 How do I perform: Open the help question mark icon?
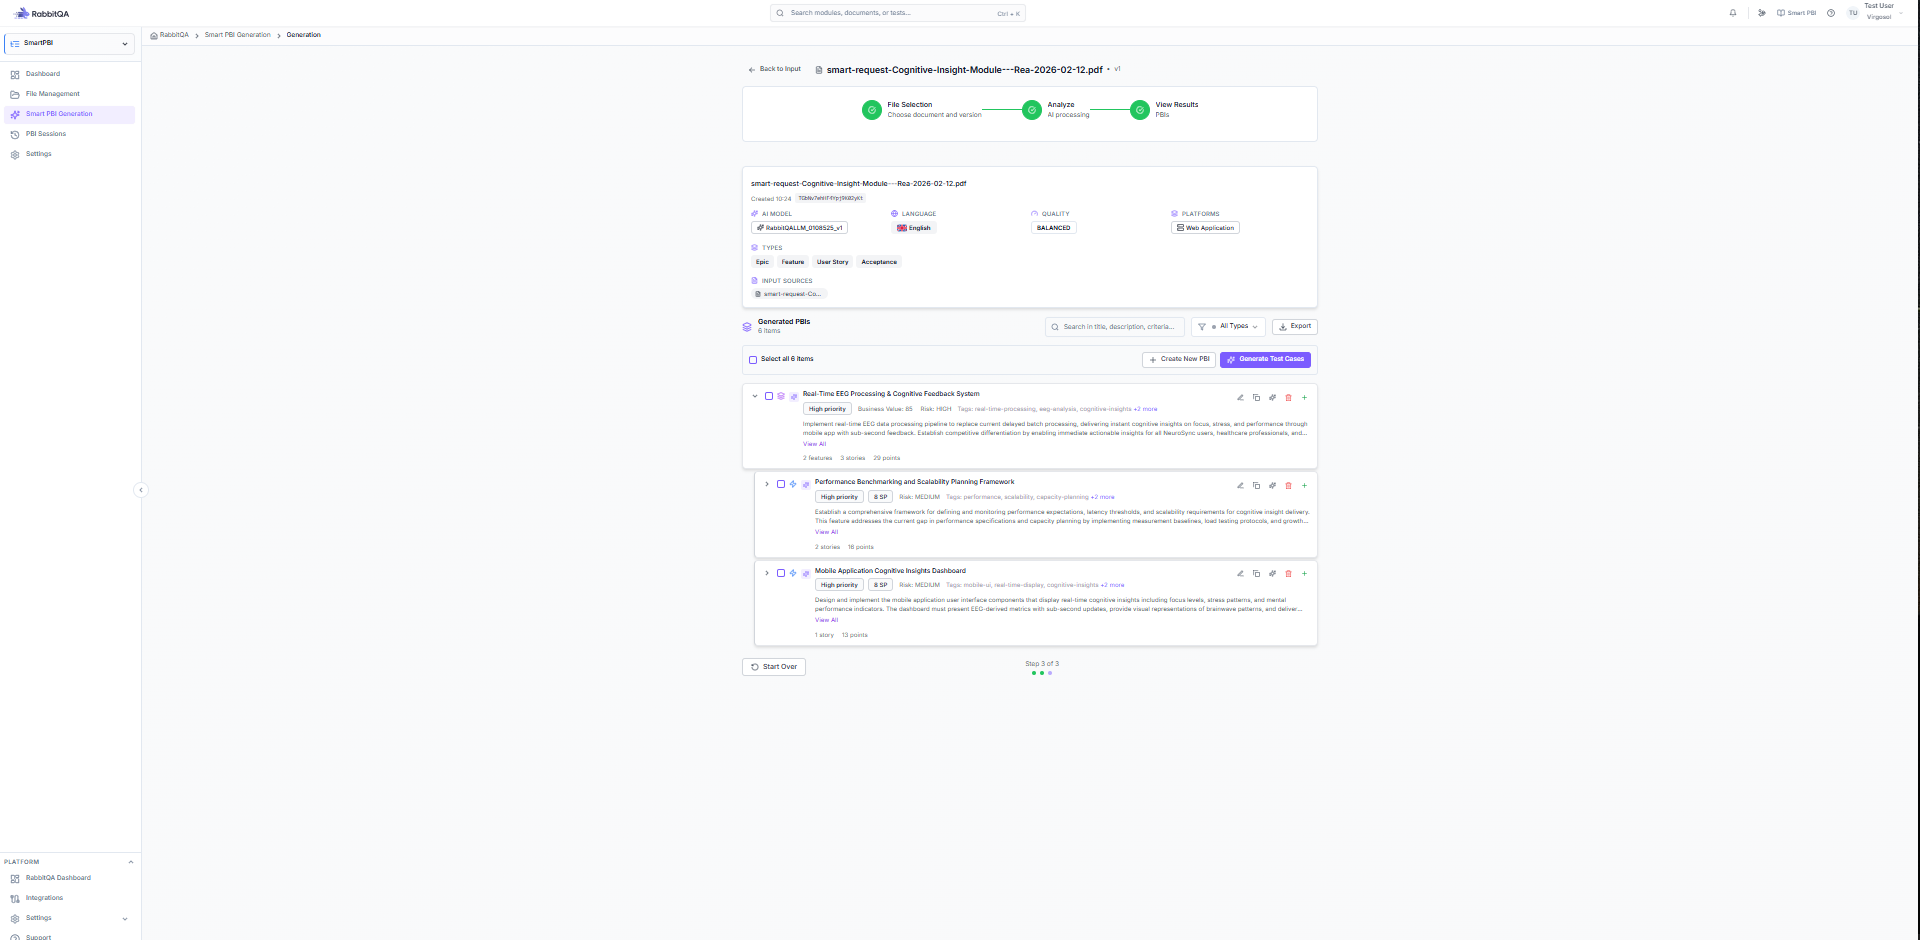click(x=1831, y=13)
